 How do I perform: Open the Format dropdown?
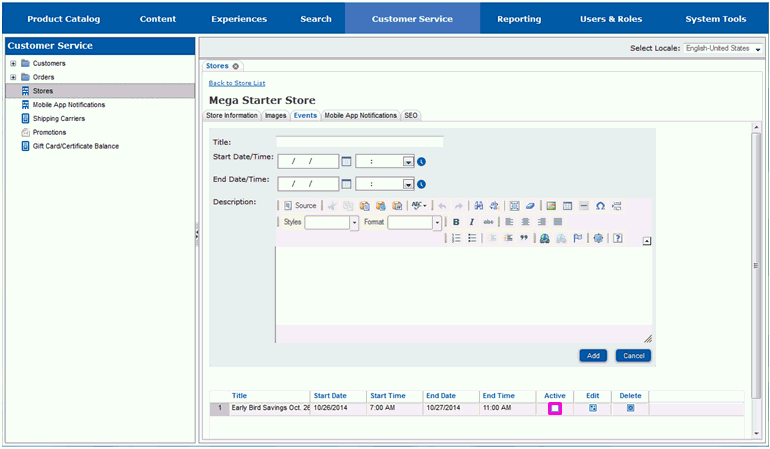(437, 223)
